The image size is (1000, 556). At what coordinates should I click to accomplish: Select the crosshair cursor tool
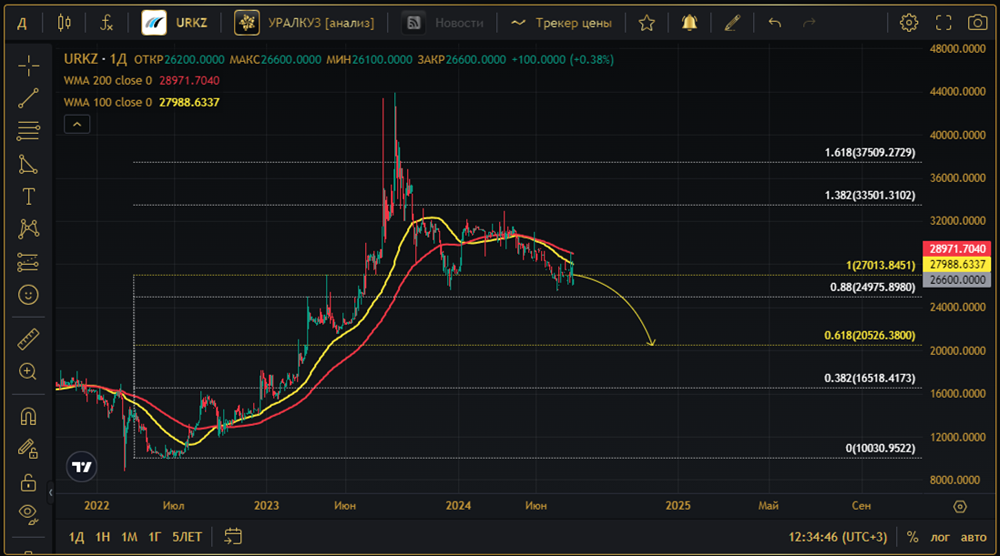click(x=28, y=67)
